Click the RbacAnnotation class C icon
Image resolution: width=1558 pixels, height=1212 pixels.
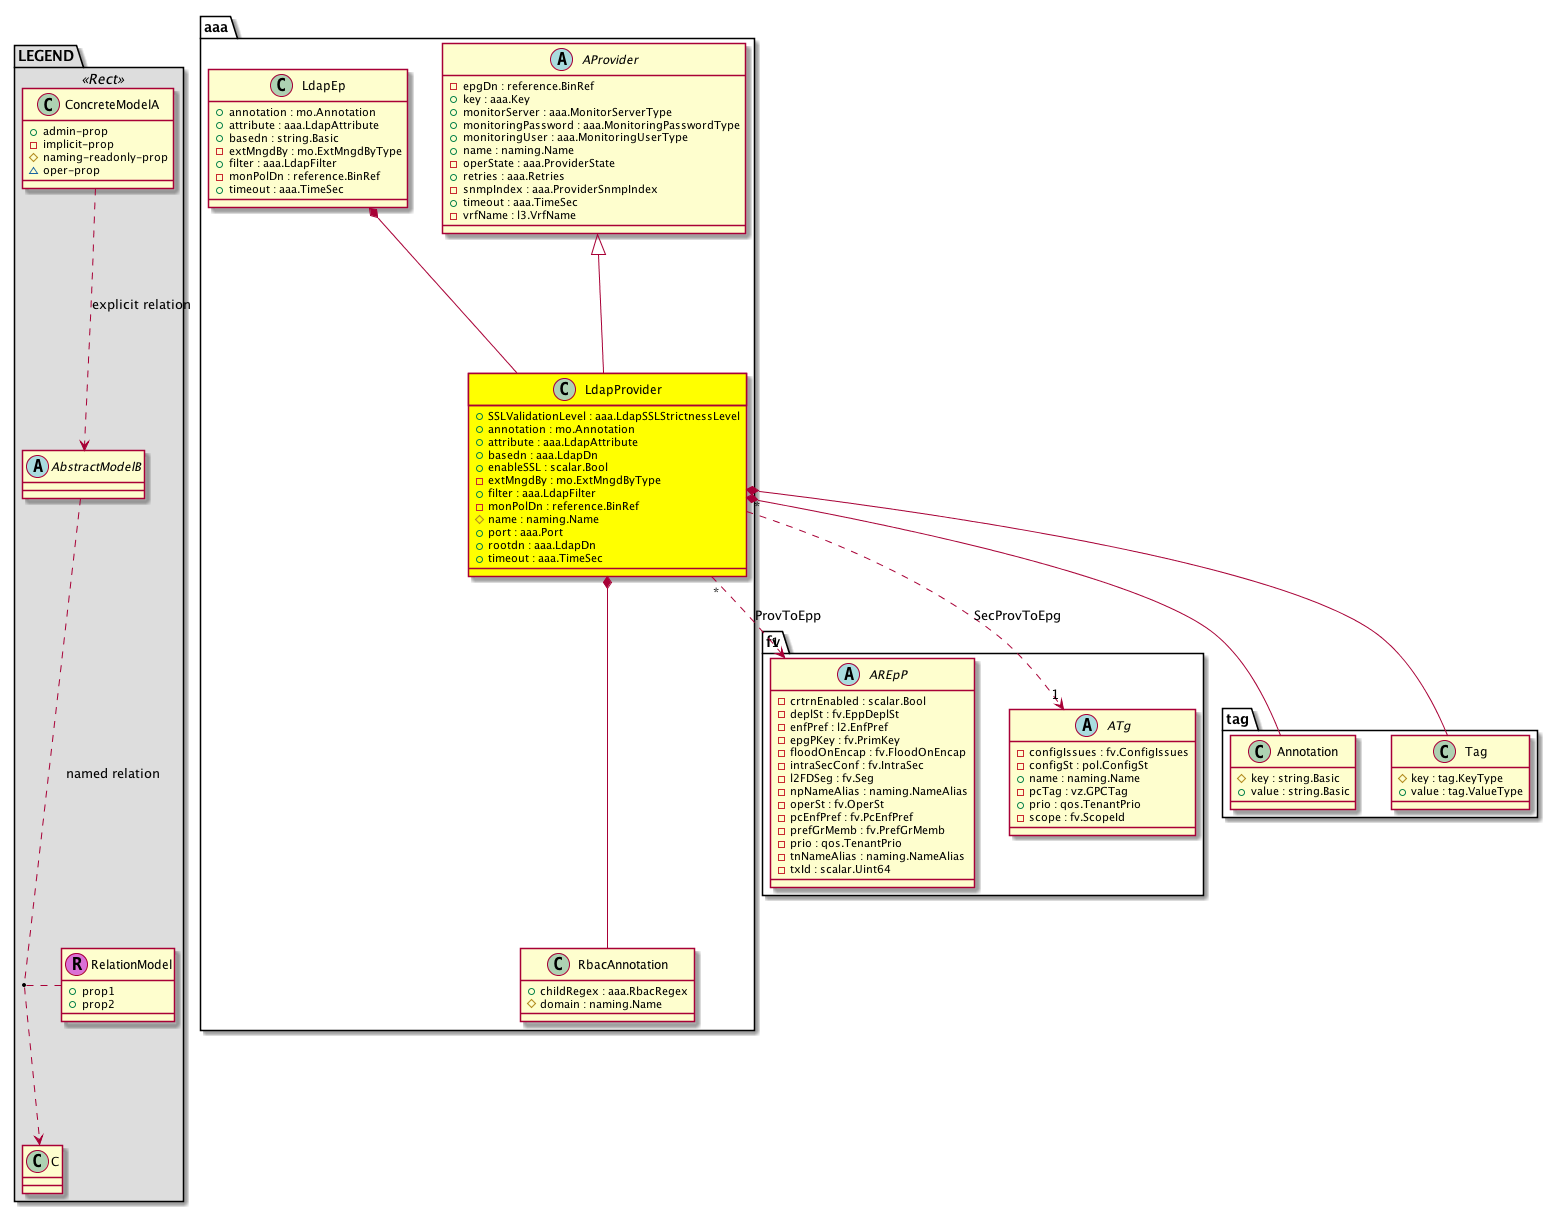point(559,965)
